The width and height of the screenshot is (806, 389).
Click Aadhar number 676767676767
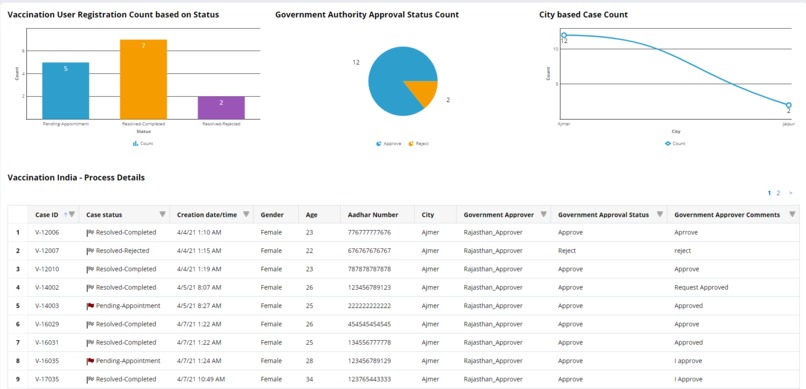click(x=369, y=251)
